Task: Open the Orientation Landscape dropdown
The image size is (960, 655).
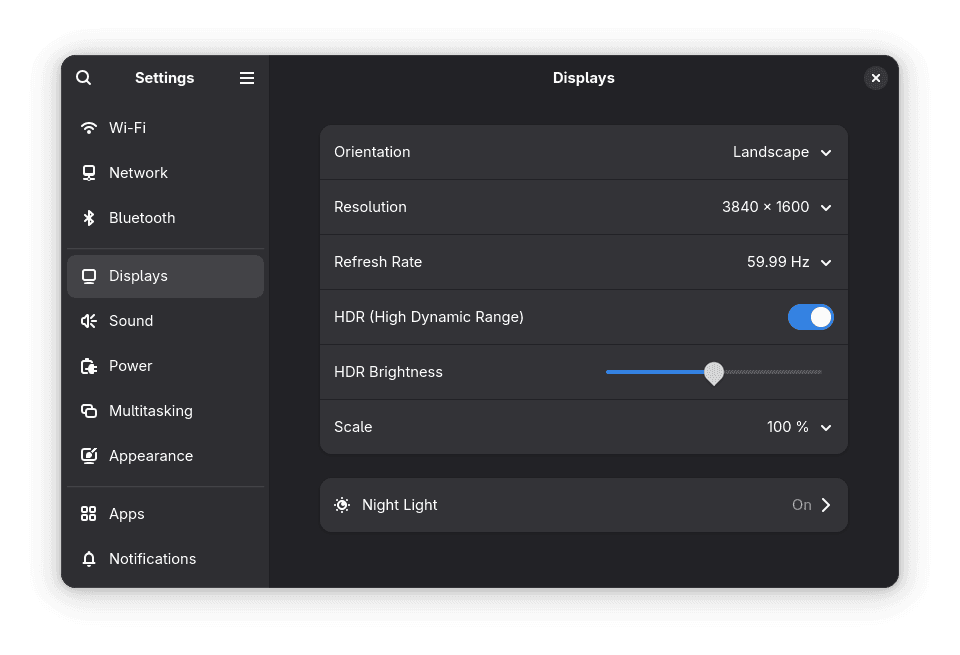Action: pos(782,152)
